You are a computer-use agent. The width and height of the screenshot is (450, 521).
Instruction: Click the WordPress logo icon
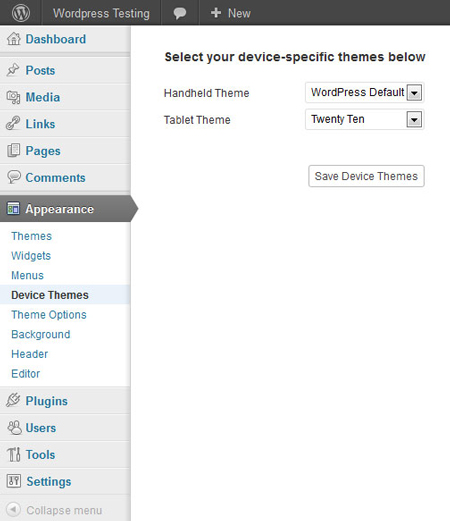click(21, 13)
